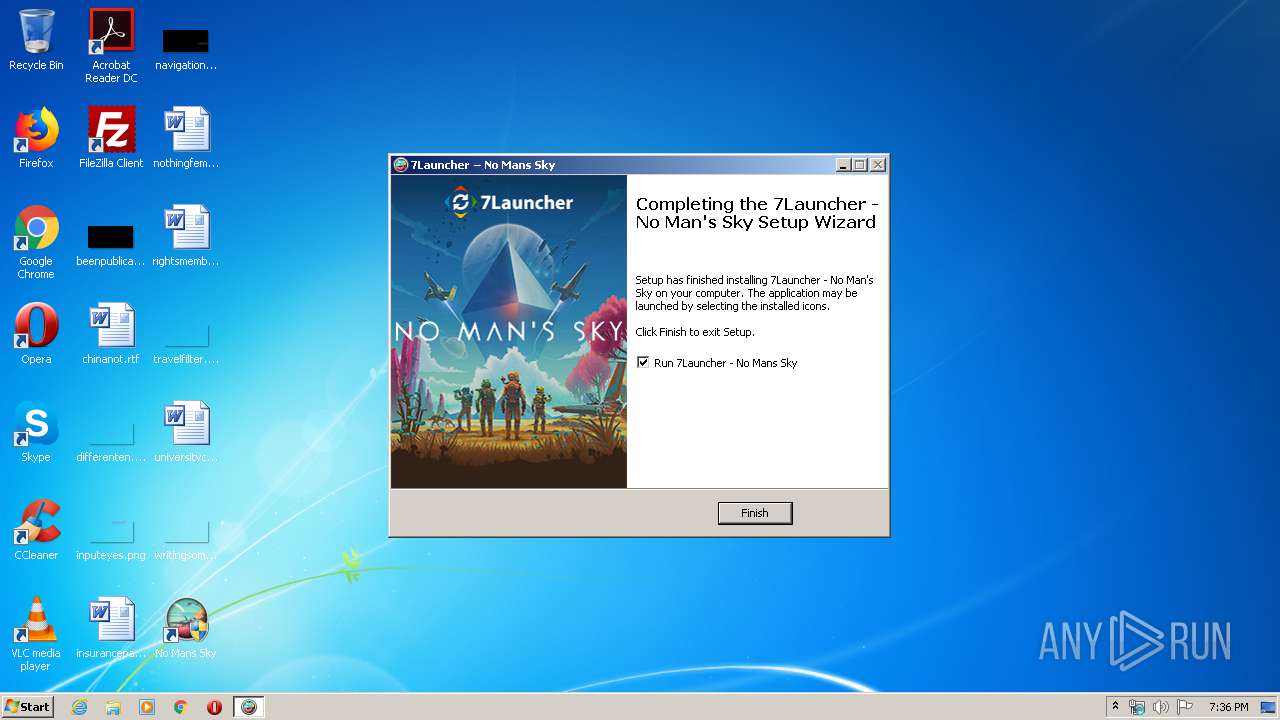Click the "Click Finish to exit Setup." text
Viewport: 1280px width, 720px height.
(x=695, y=332)
